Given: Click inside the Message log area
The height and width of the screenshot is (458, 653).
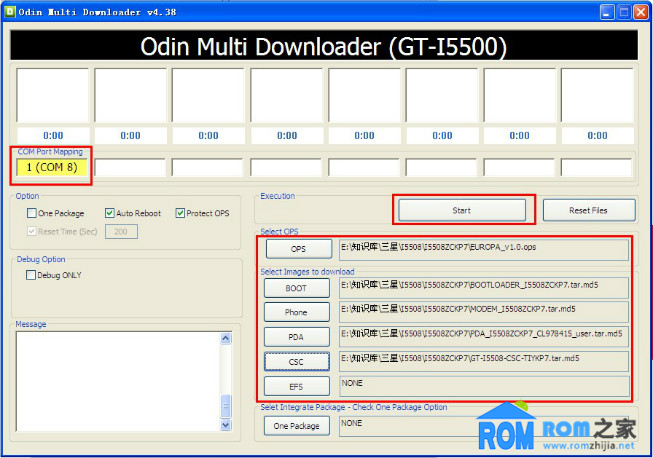Looking at the screenshot, I should pyautogui.click(x=118, y=381).
